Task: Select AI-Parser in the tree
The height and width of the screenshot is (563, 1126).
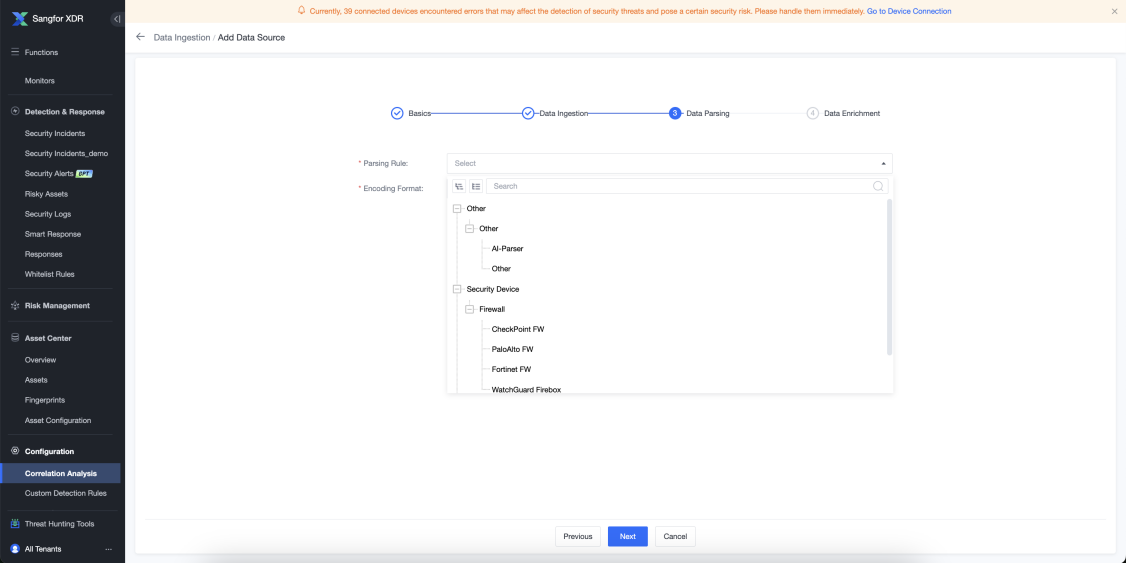Action: click(507, 248)
